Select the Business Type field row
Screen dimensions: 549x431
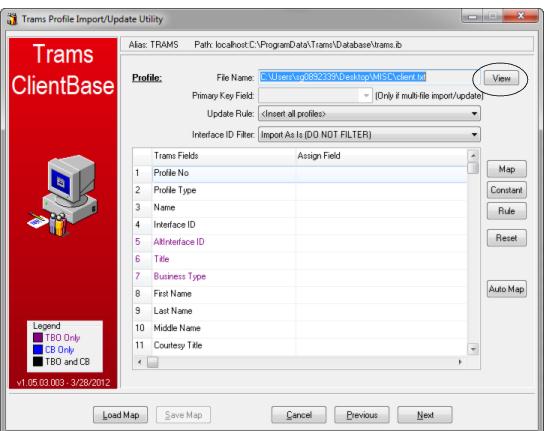pyautogui.click(x=300, y=276)
